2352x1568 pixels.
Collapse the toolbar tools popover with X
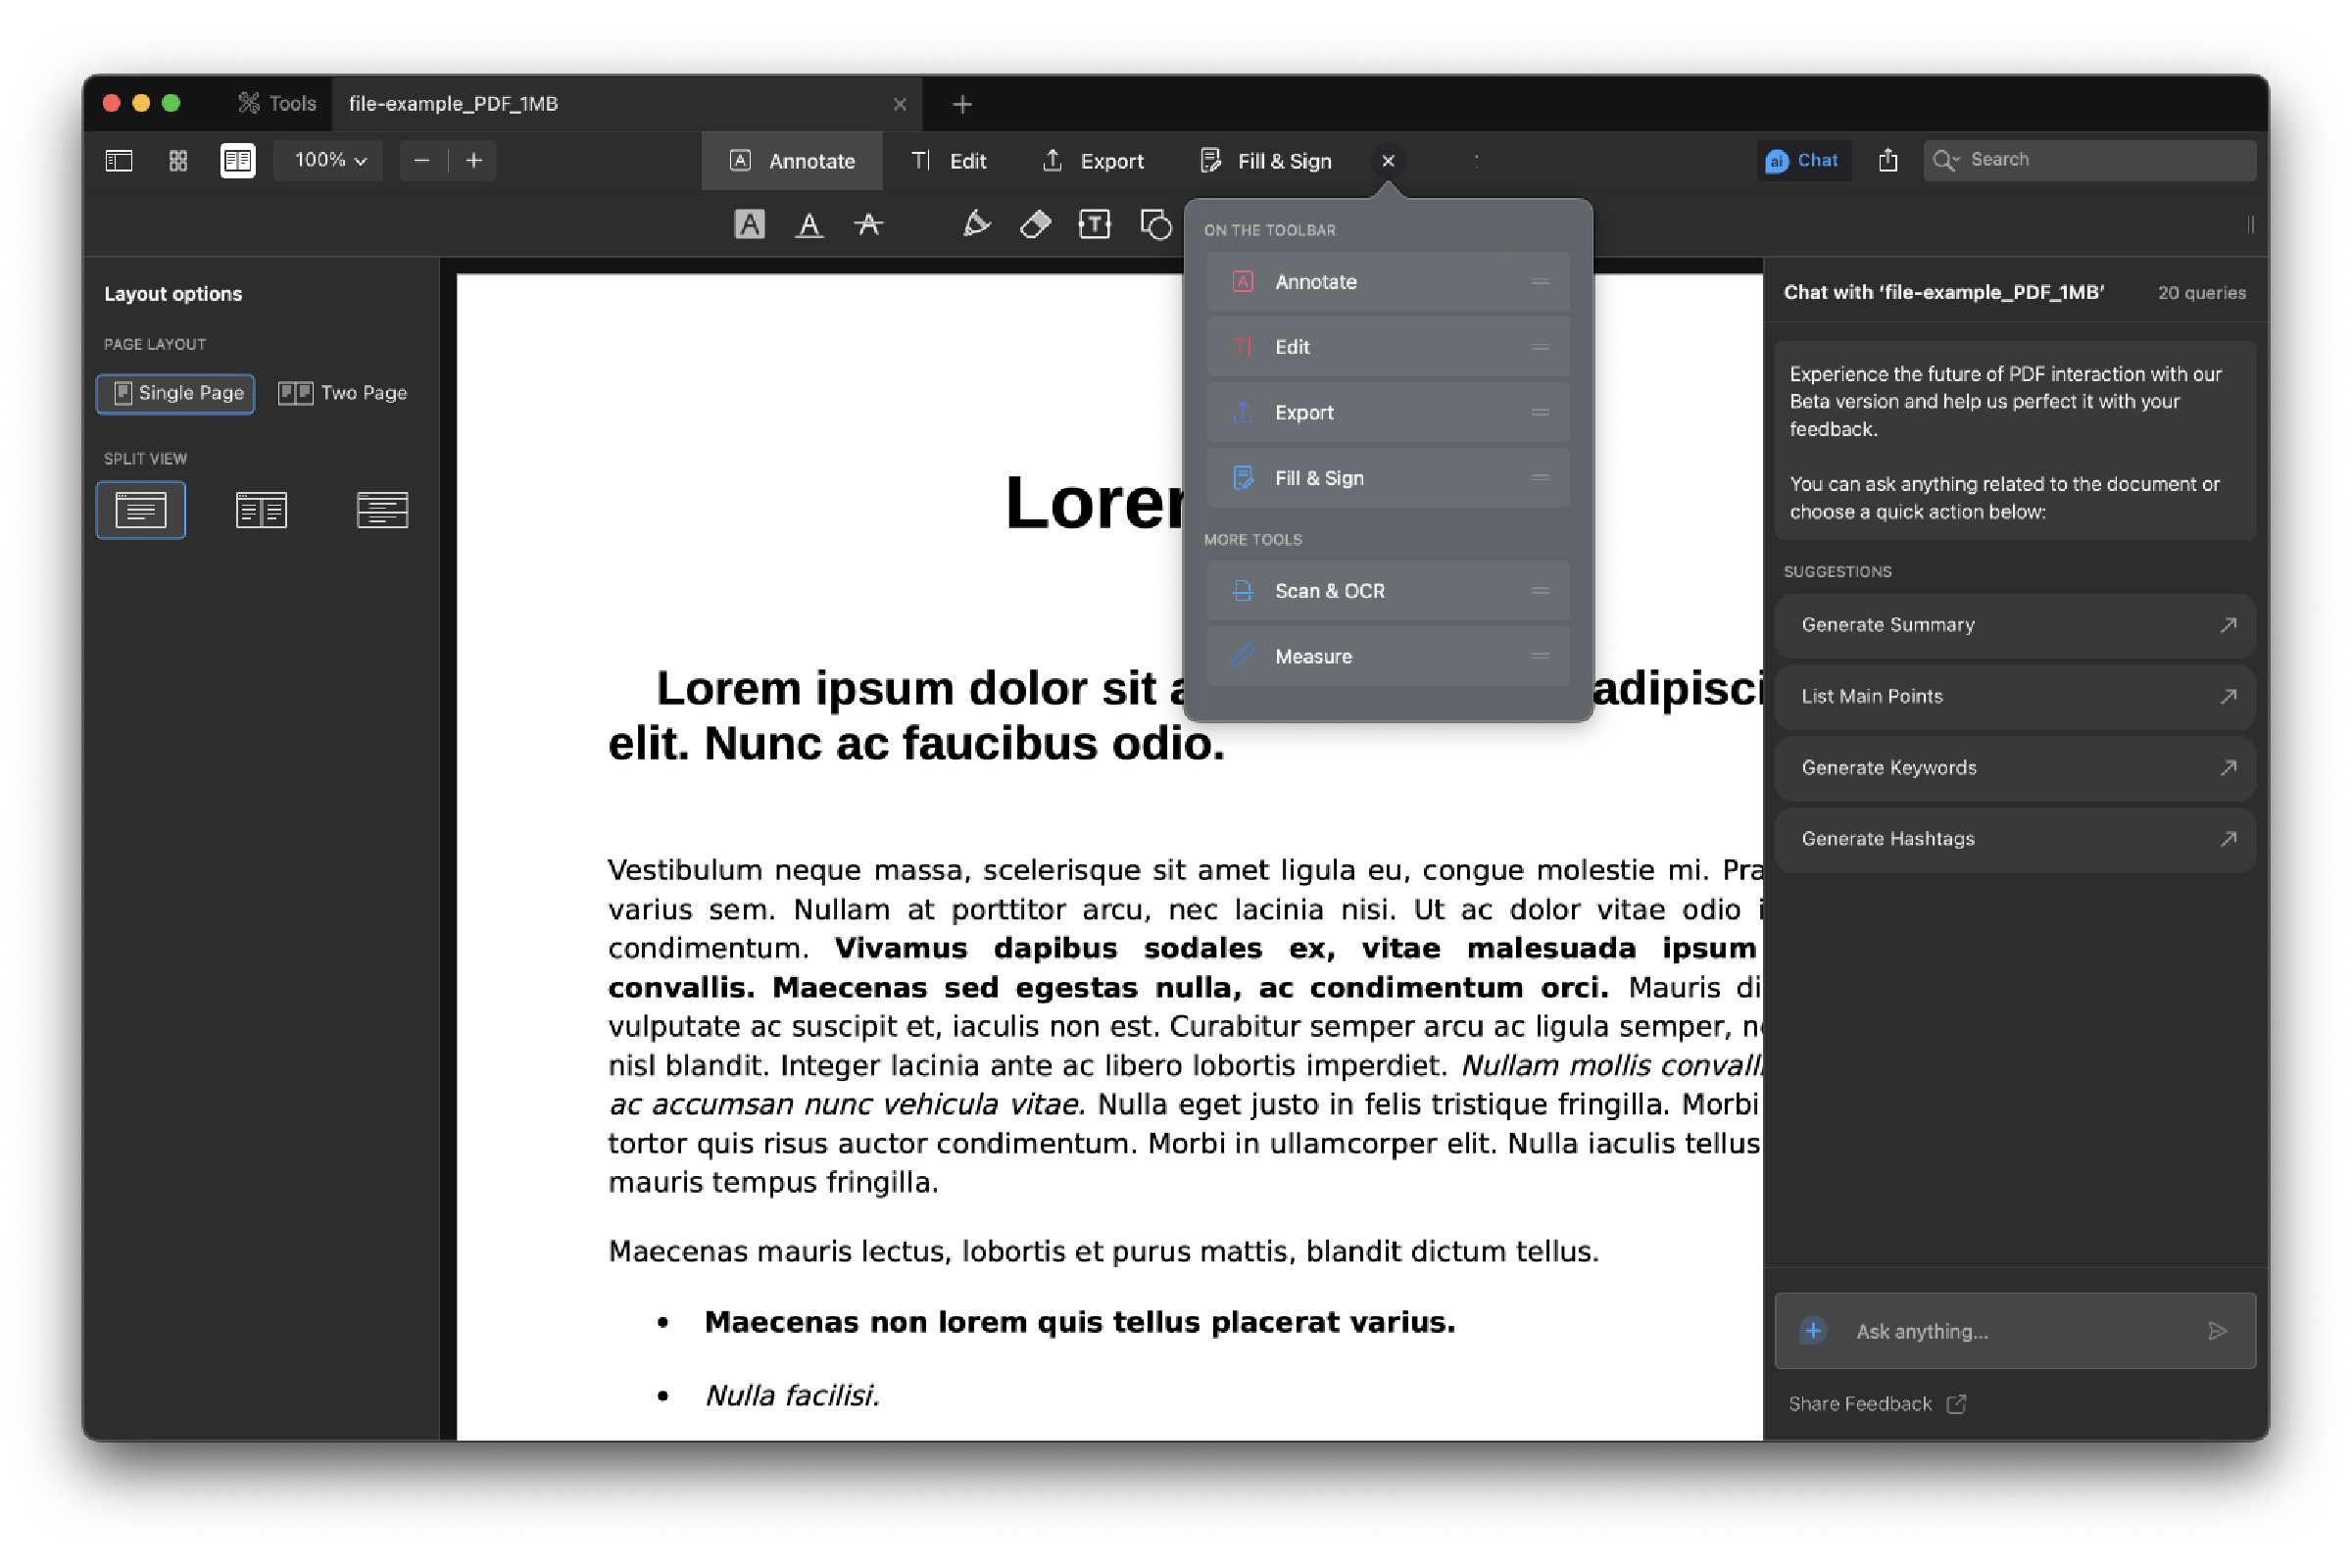point(1388,160)
